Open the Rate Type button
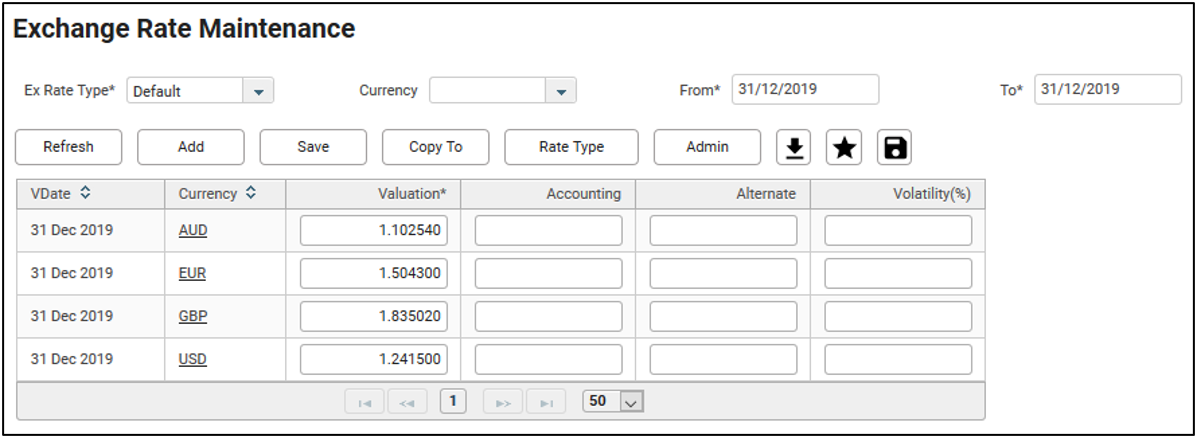1198x439 pixels. coord(571,147)
